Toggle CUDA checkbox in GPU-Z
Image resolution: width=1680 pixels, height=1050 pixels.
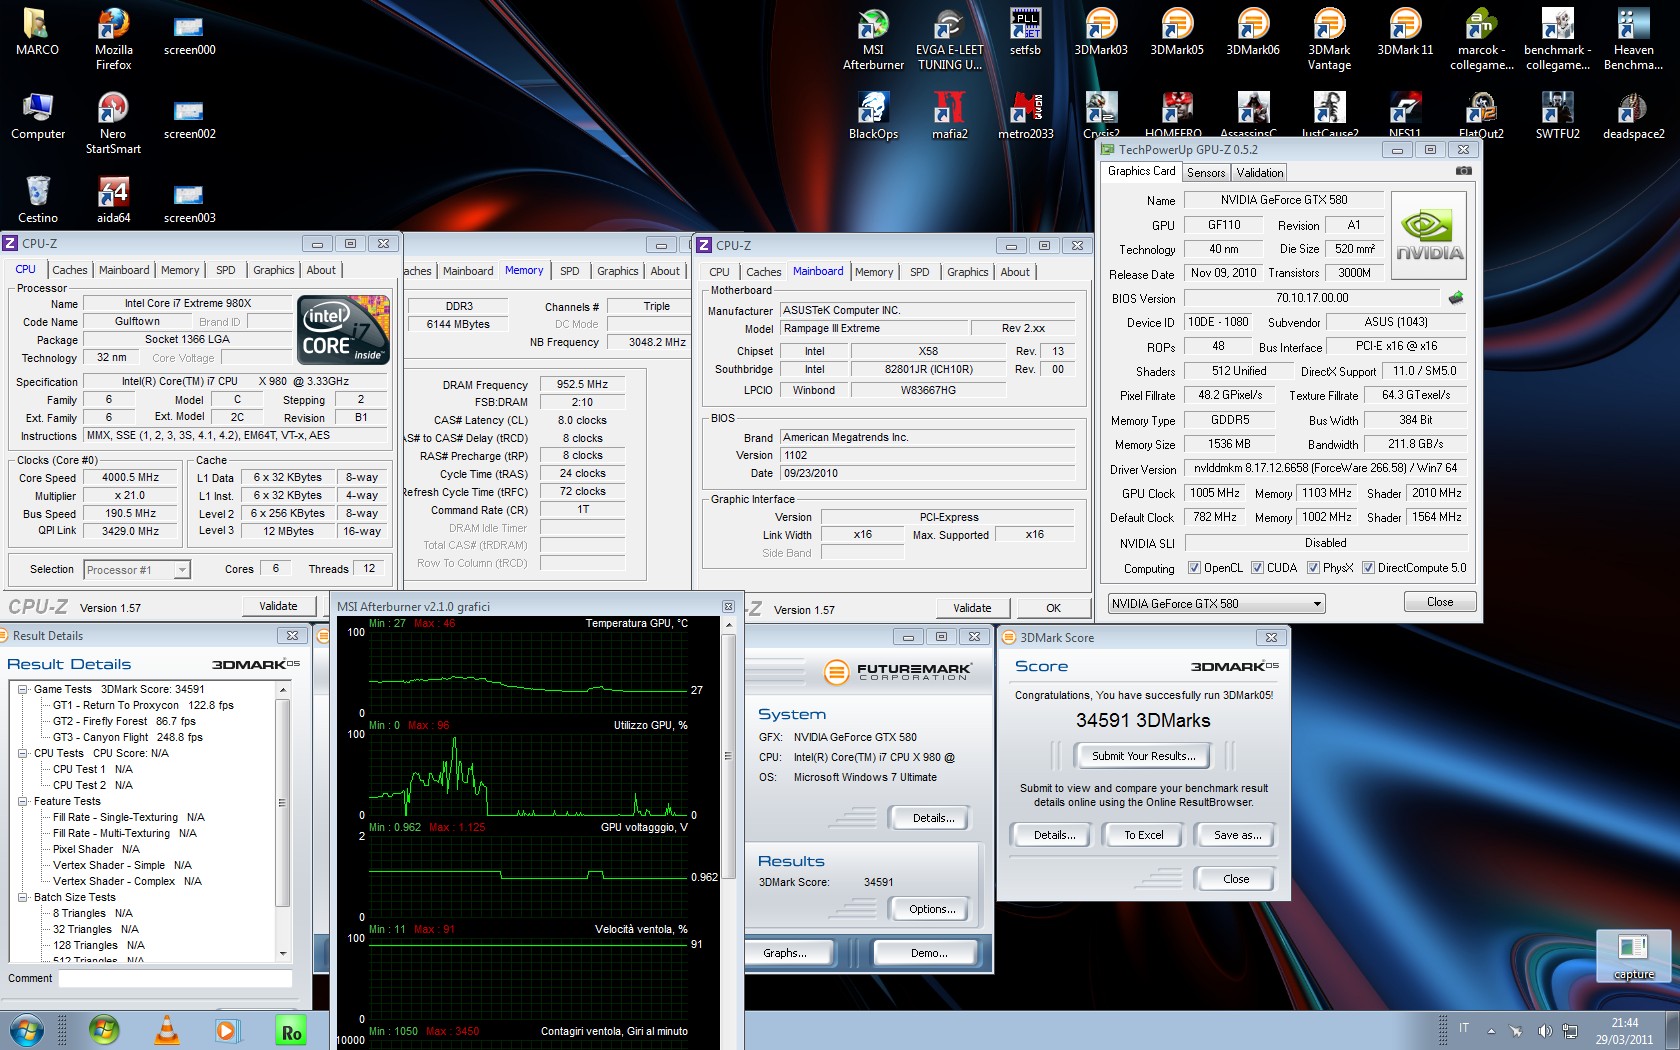1257,568
